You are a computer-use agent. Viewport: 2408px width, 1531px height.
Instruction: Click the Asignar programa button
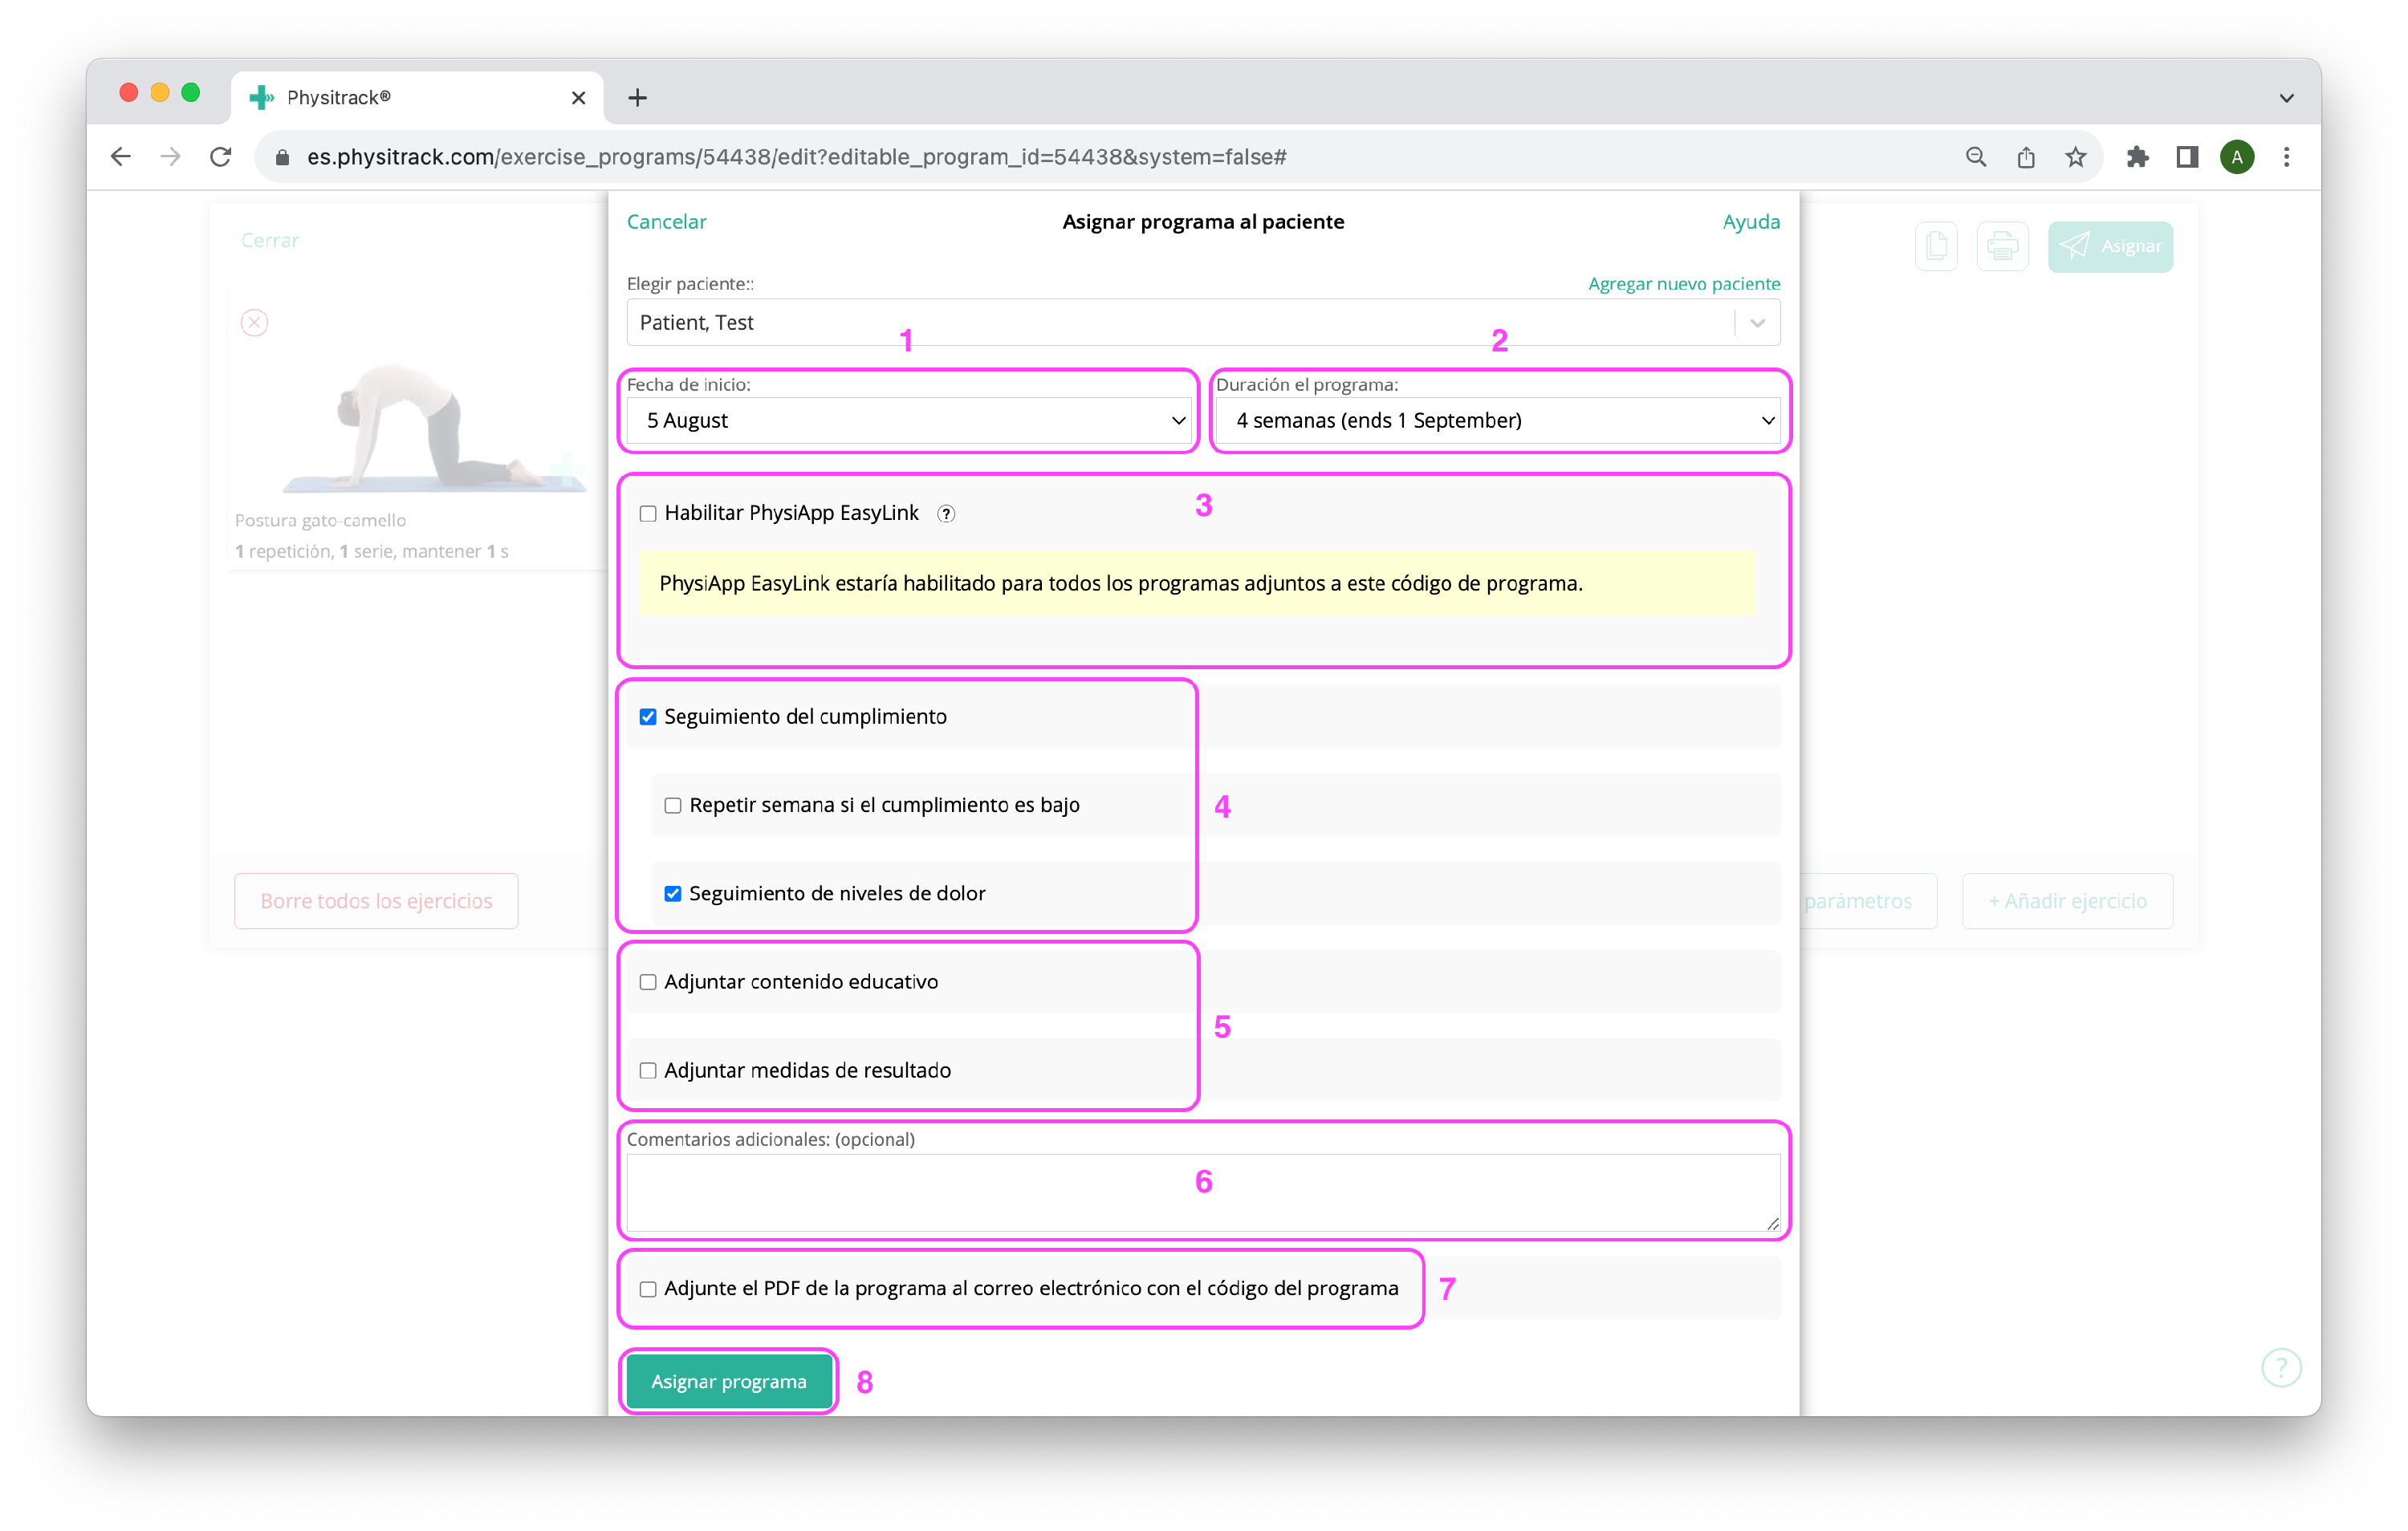tap(729, 1381)
